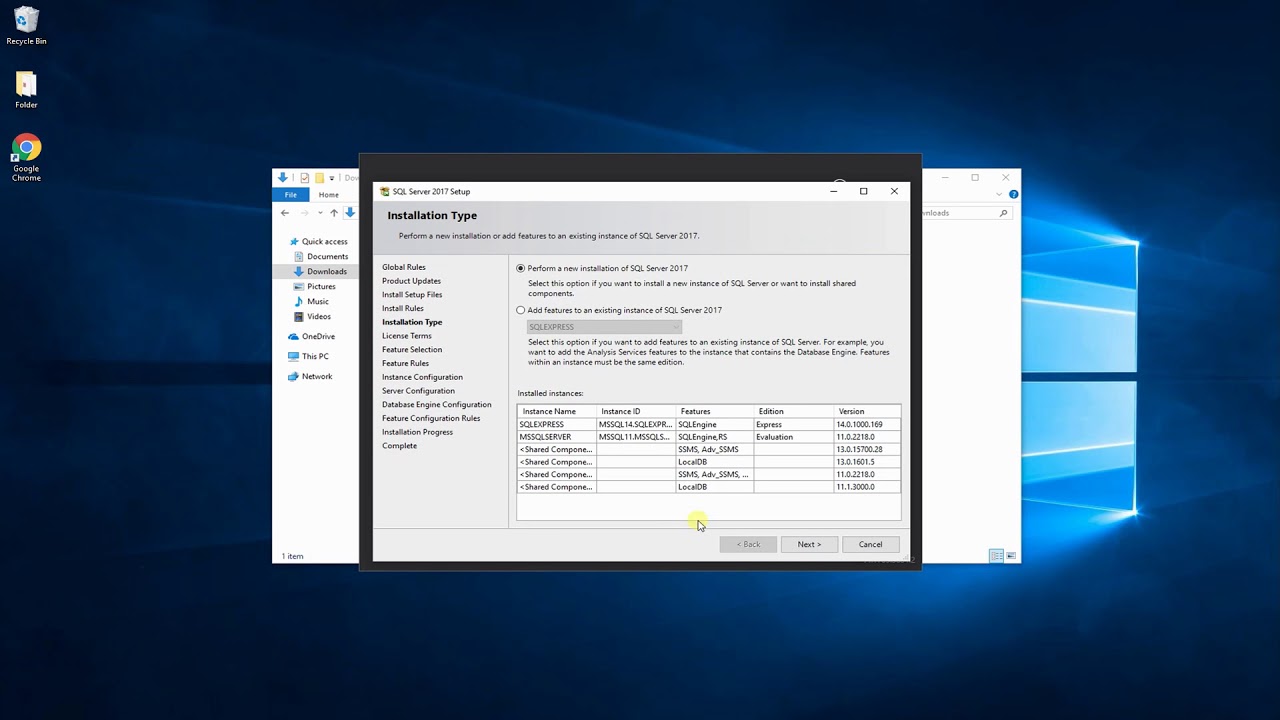Click the Edition column header

point(794,411)
